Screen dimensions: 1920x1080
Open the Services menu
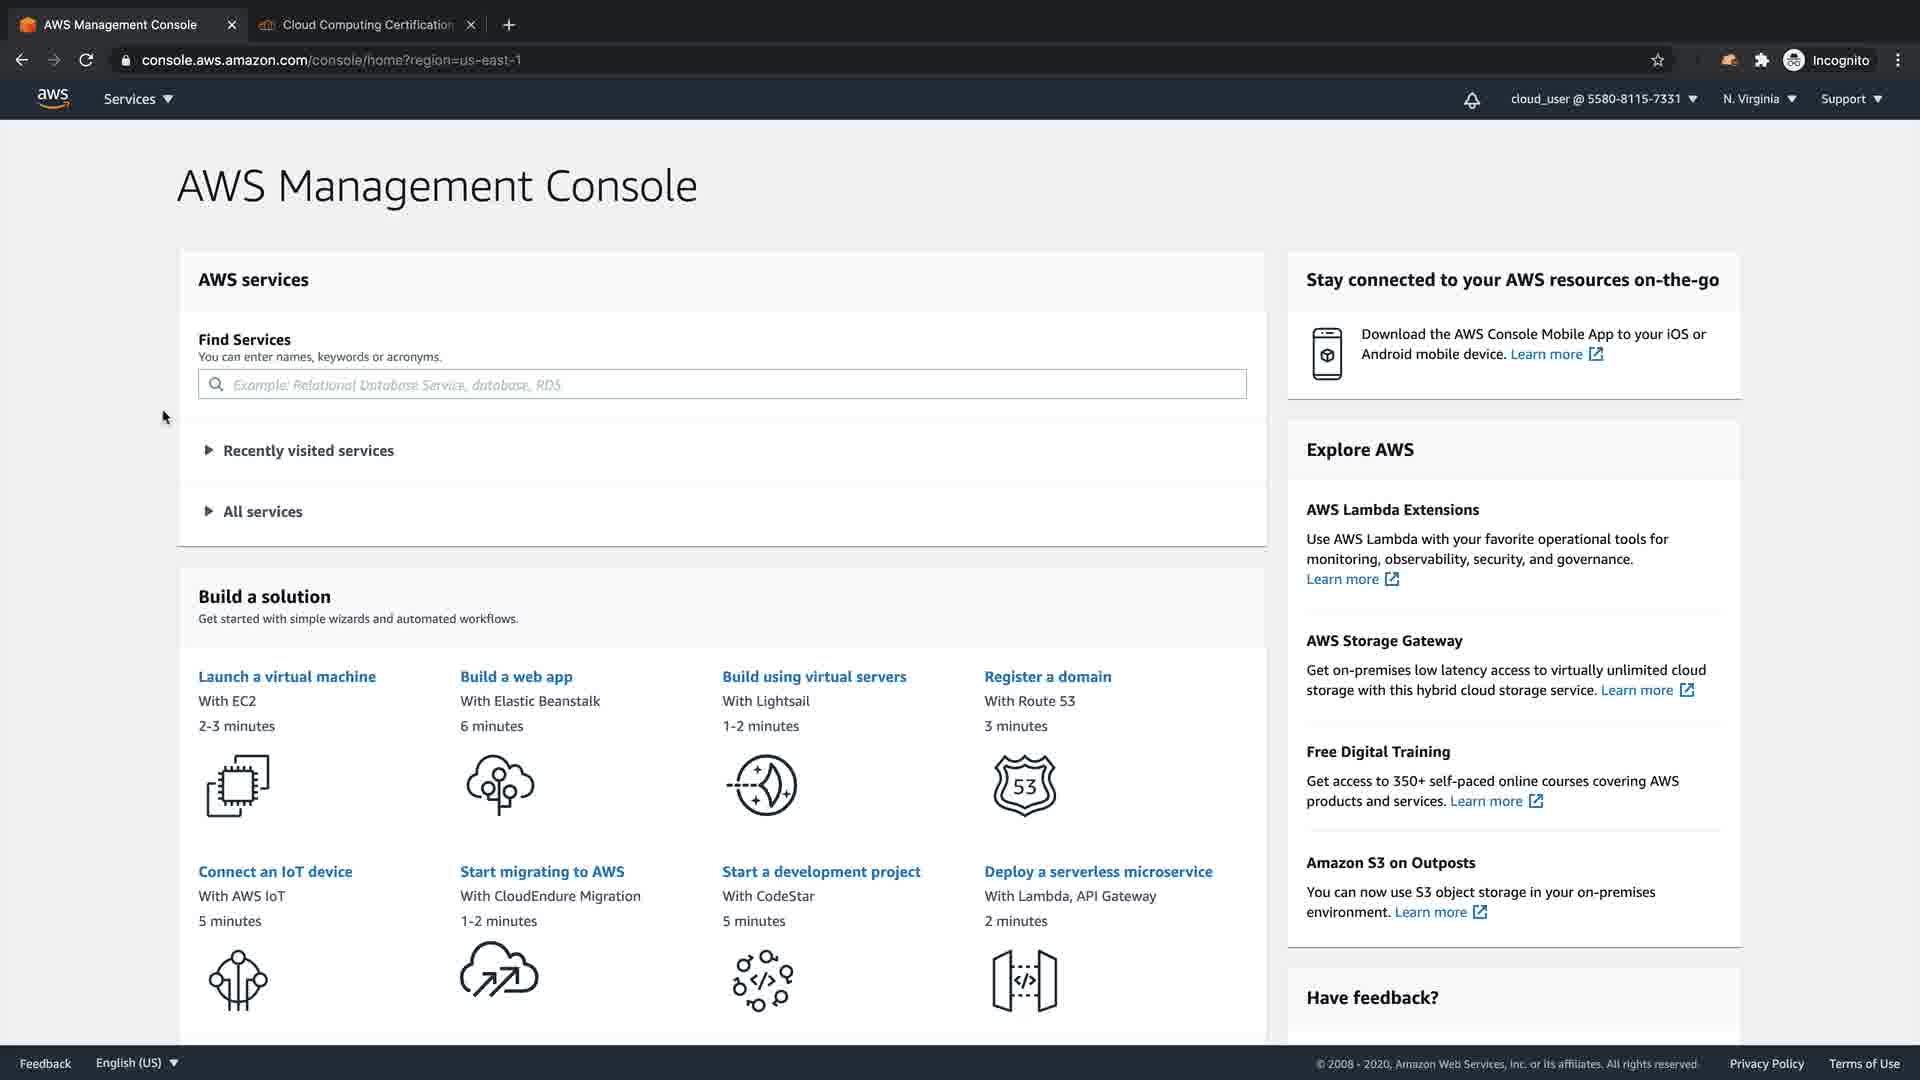coord(138,99)
